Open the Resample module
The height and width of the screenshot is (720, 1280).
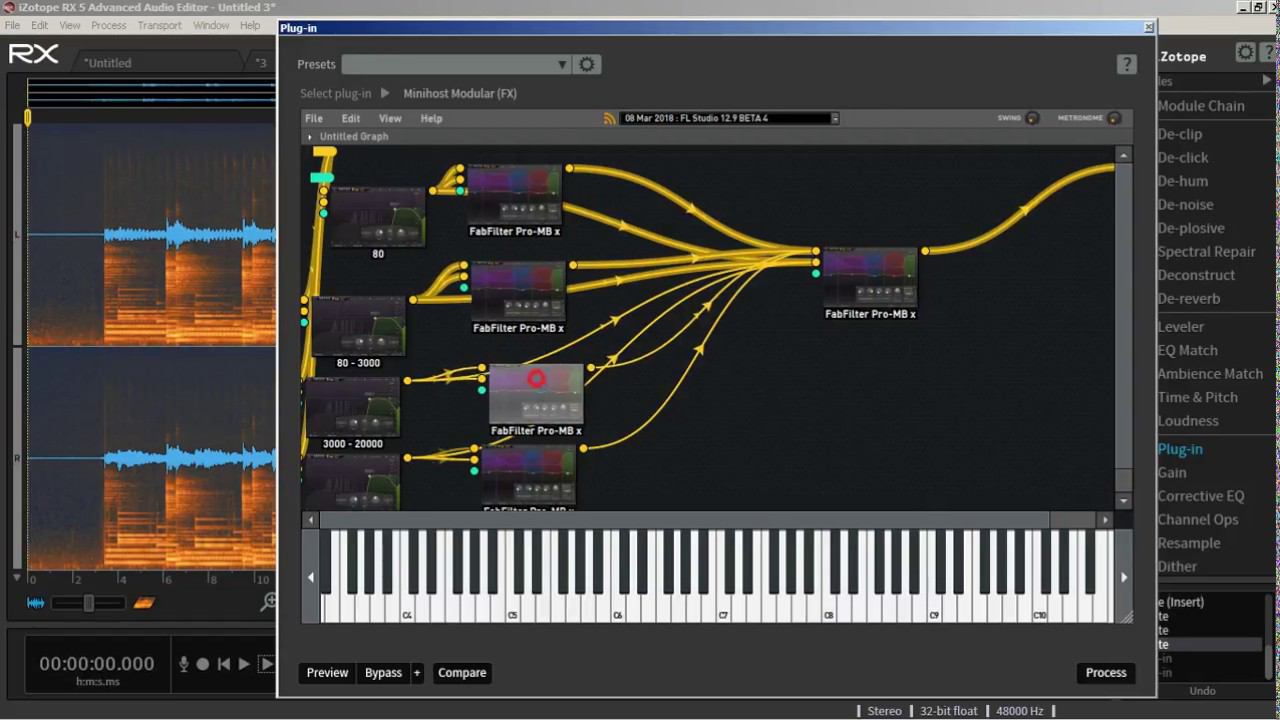[x=1188, y=543]
